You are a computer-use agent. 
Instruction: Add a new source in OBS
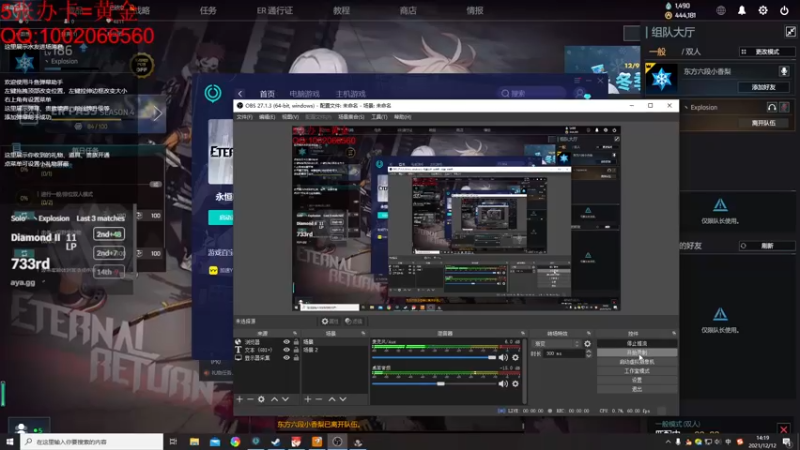tap(239, 399)
